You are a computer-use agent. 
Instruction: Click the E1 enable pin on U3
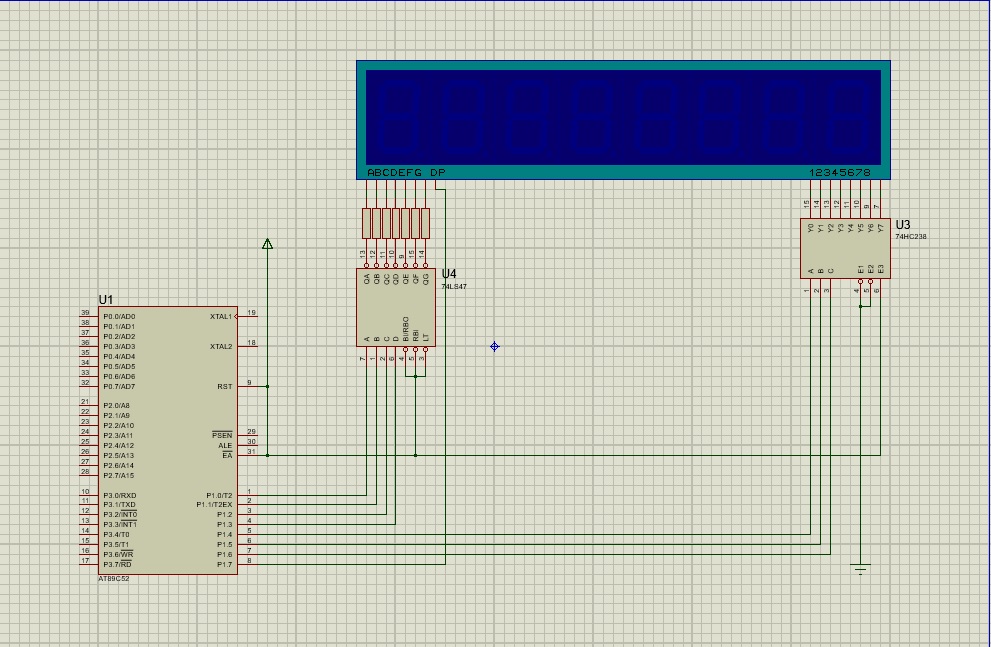click(x=860, y=269)
